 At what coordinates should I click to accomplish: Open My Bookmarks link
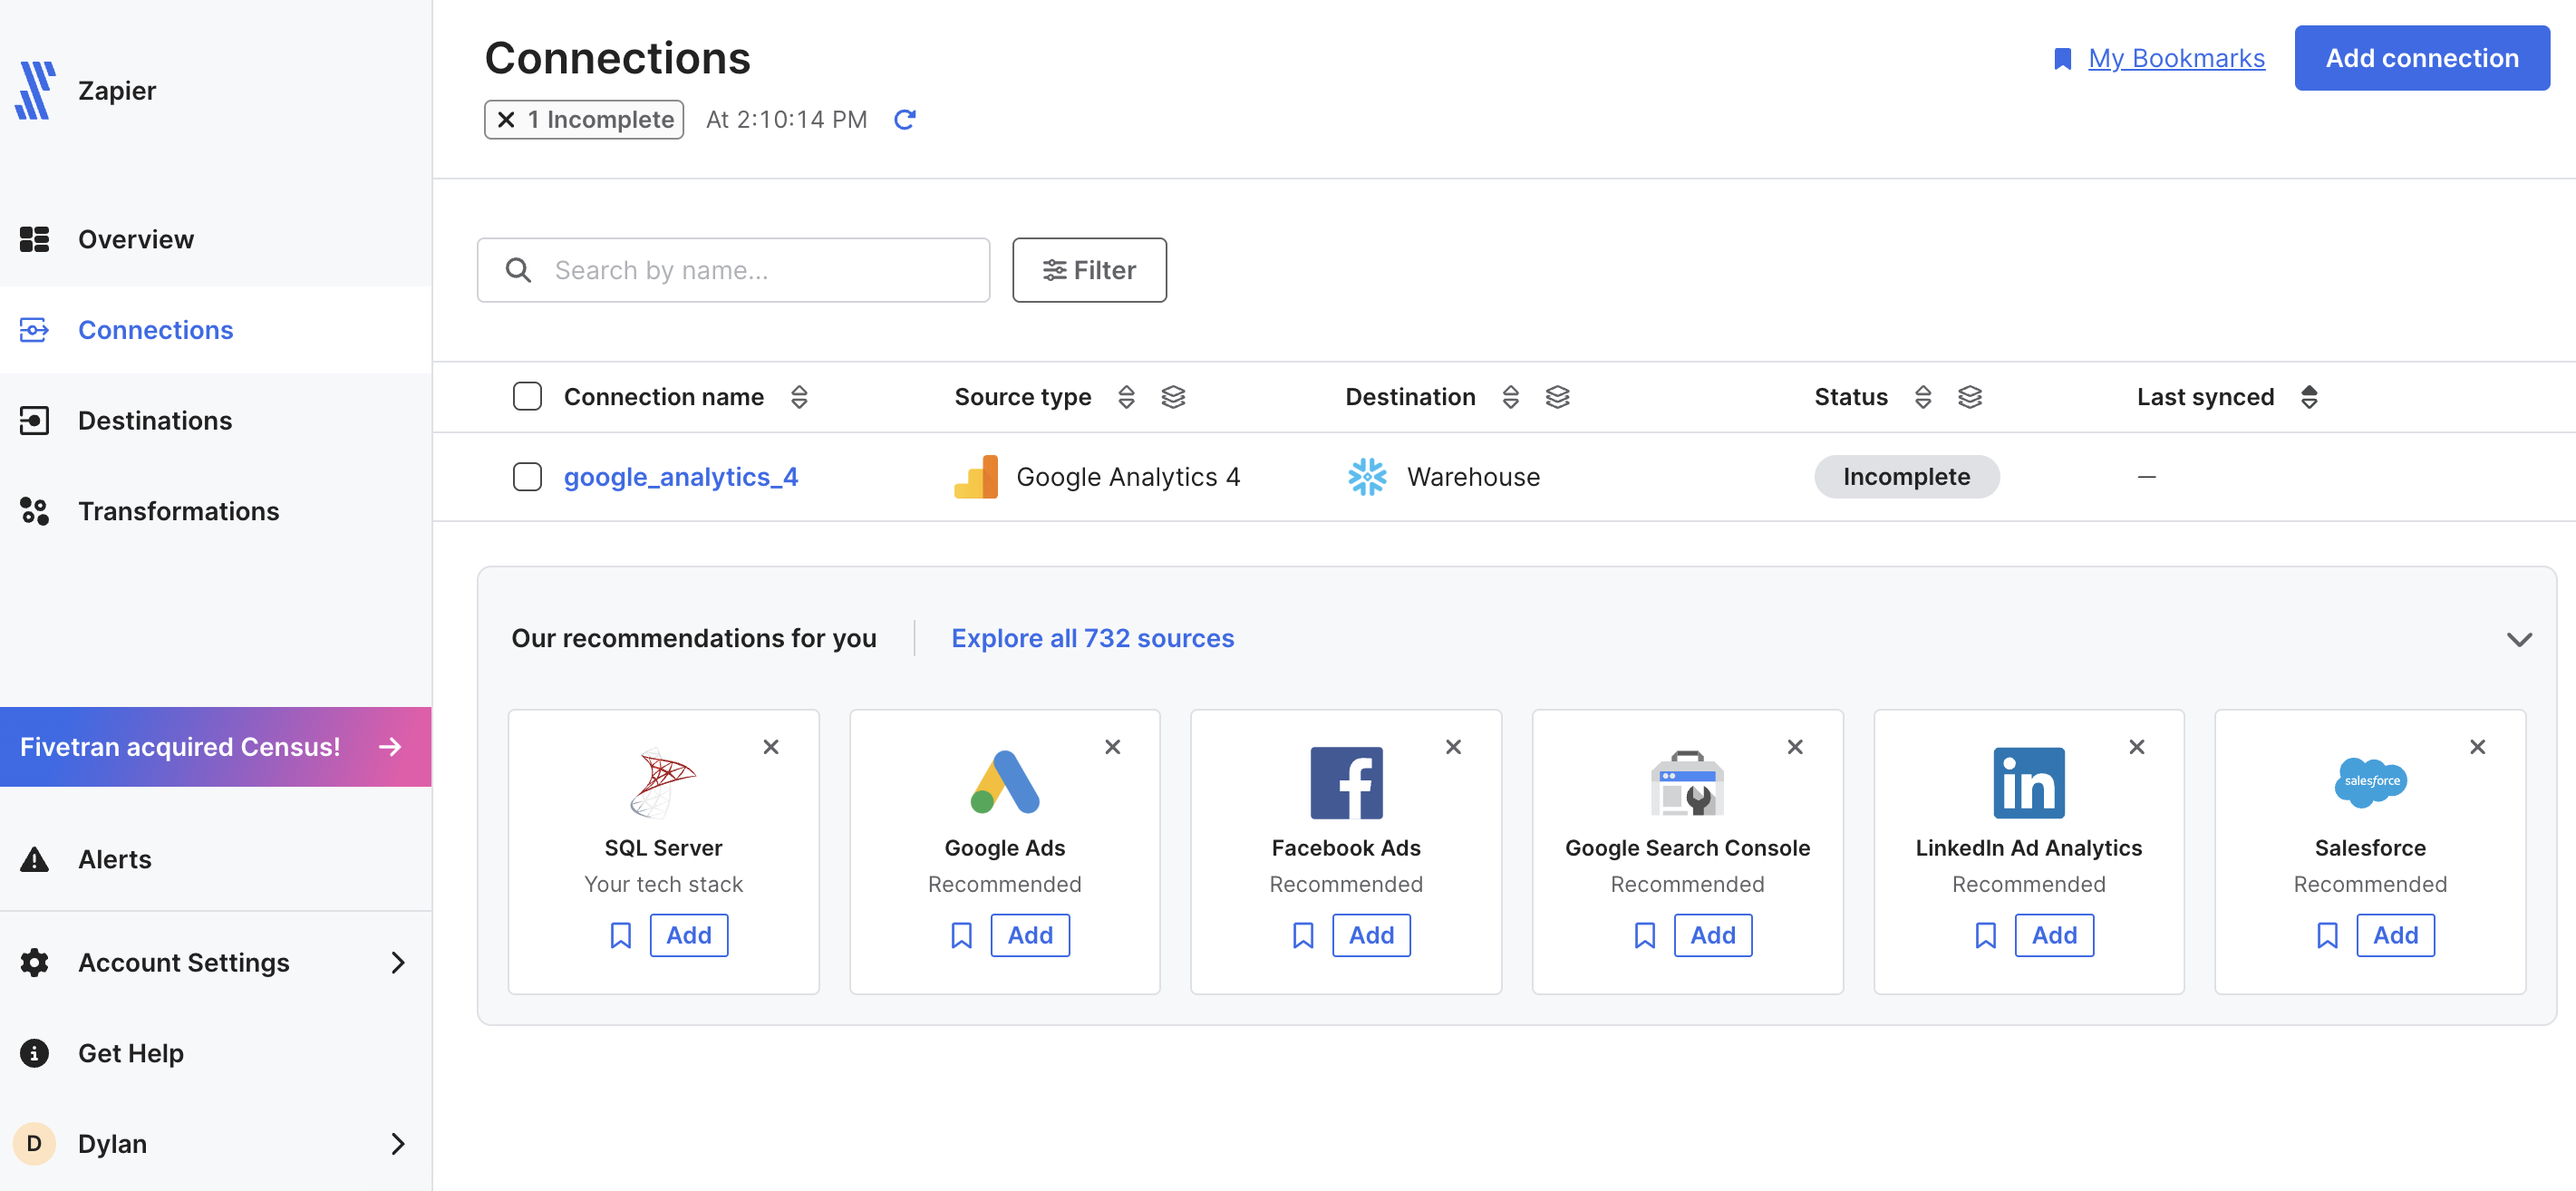(x=2176, y=58)
